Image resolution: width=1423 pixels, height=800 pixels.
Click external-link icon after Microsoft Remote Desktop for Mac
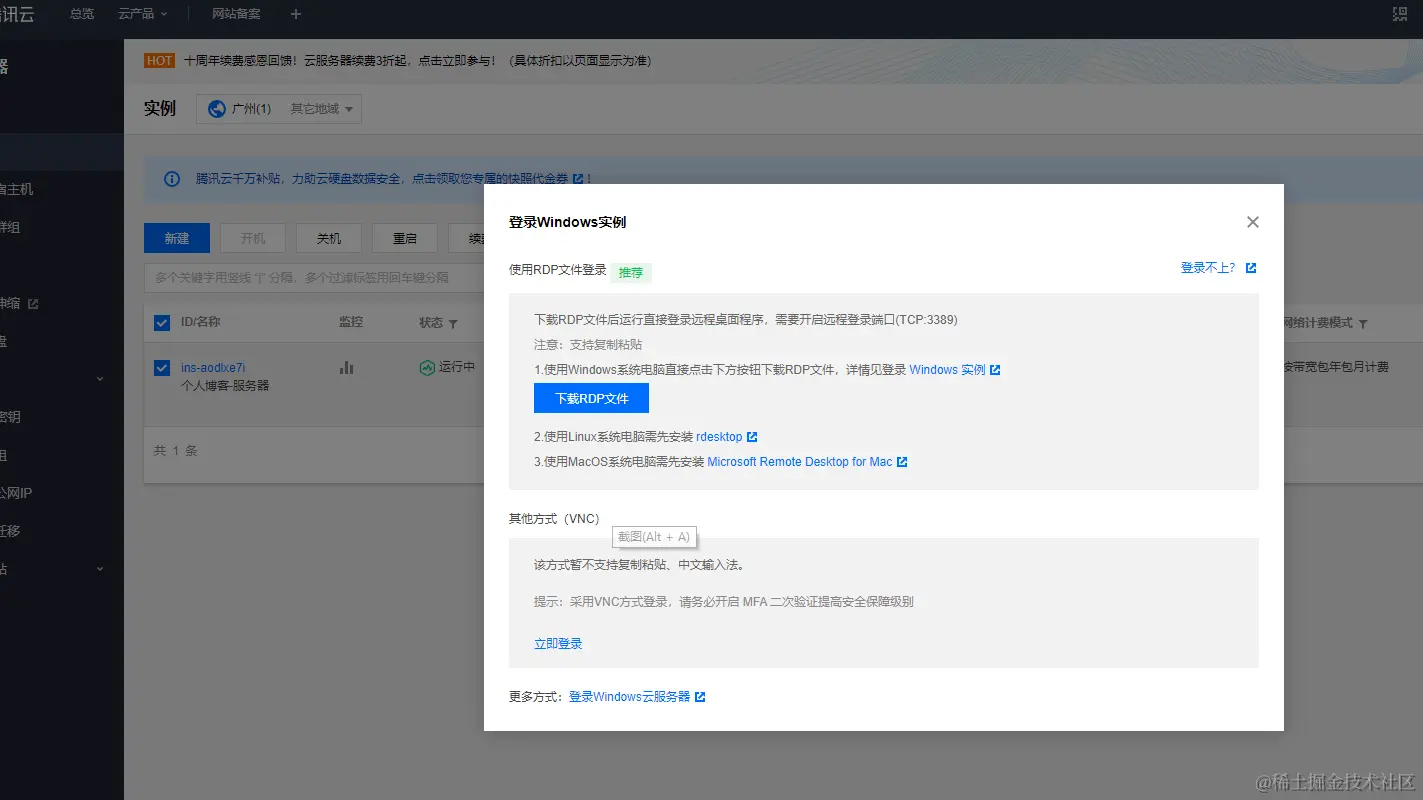click(x=902, y=462)
